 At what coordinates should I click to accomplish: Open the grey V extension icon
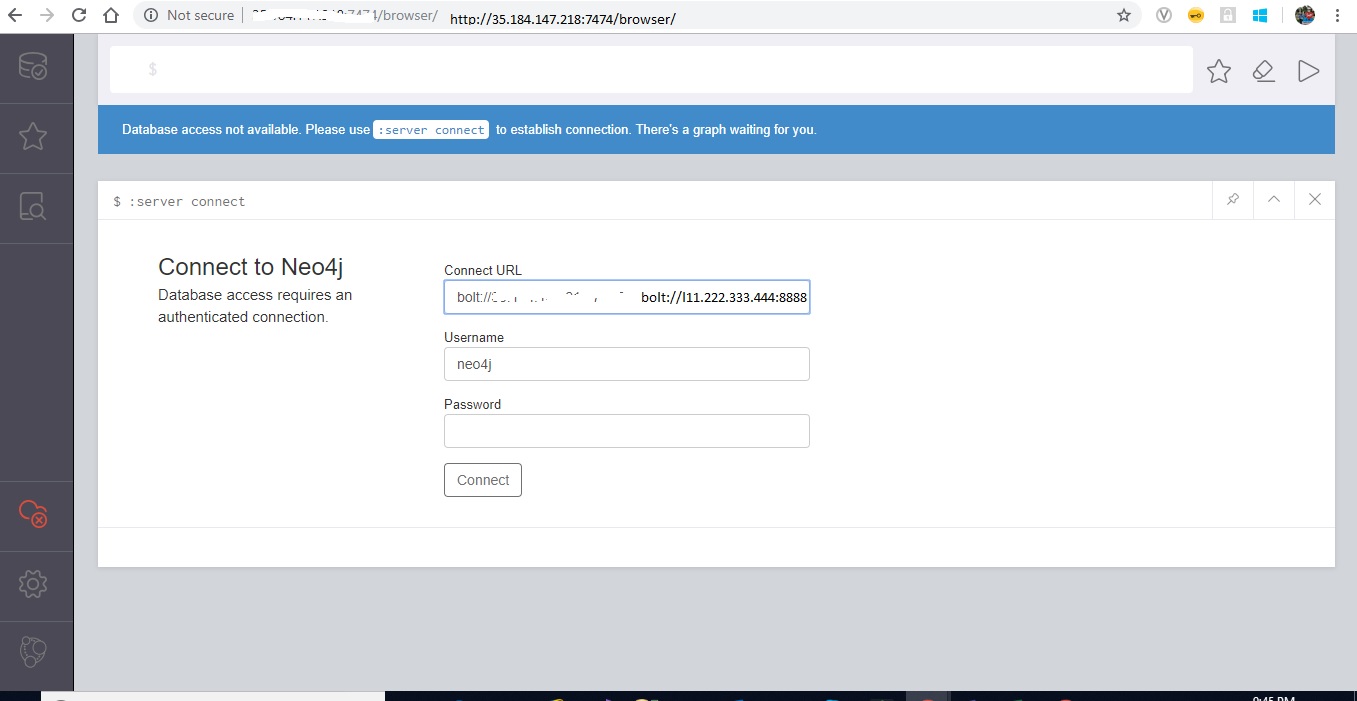1164,15
